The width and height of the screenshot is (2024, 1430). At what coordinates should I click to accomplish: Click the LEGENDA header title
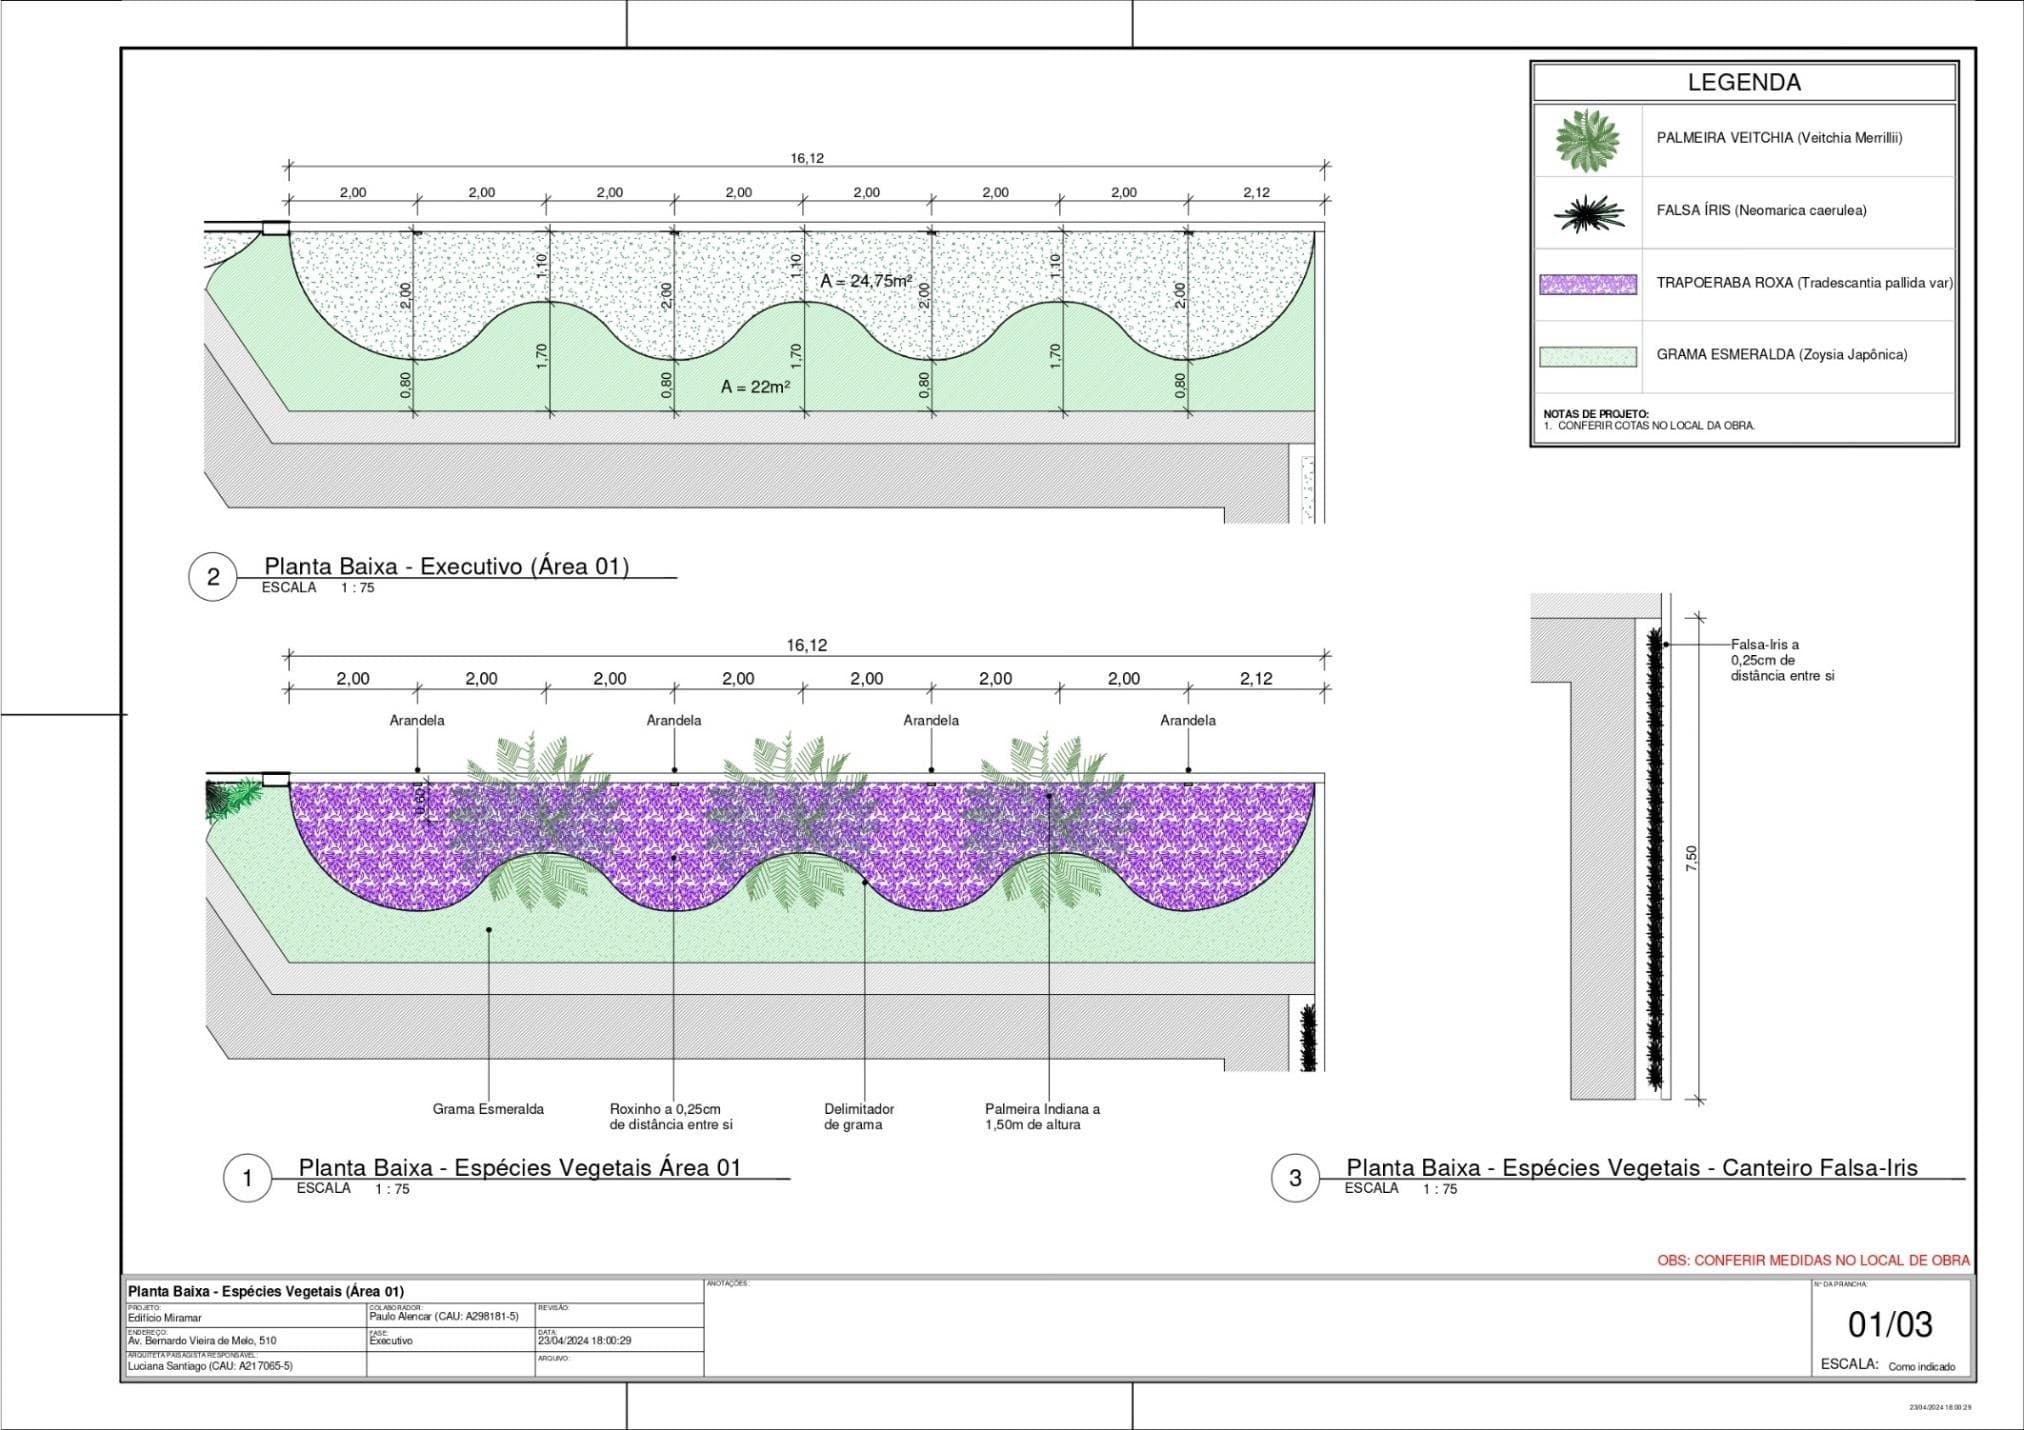tap(1743, 82)
